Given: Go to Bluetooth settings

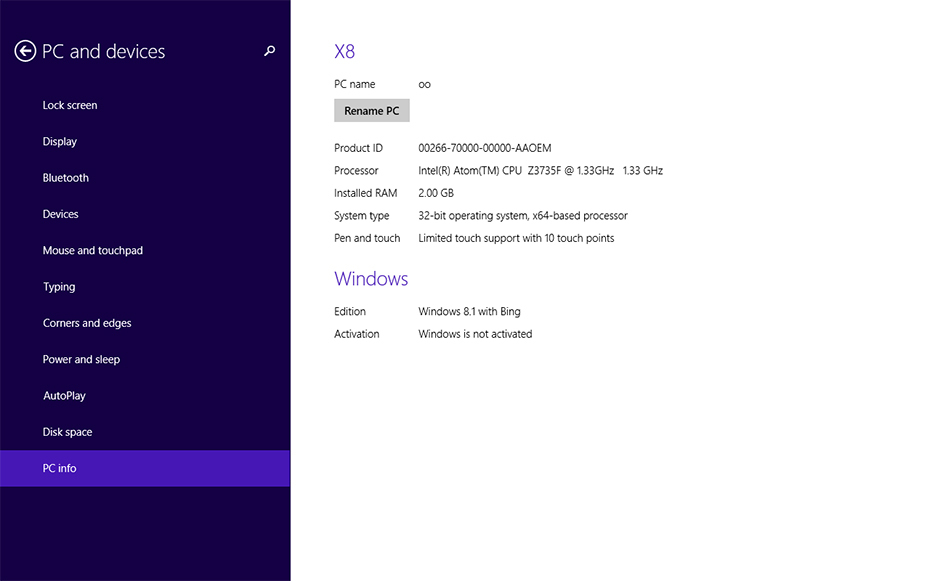Looking at the screenshot, I should pos(66,178).
